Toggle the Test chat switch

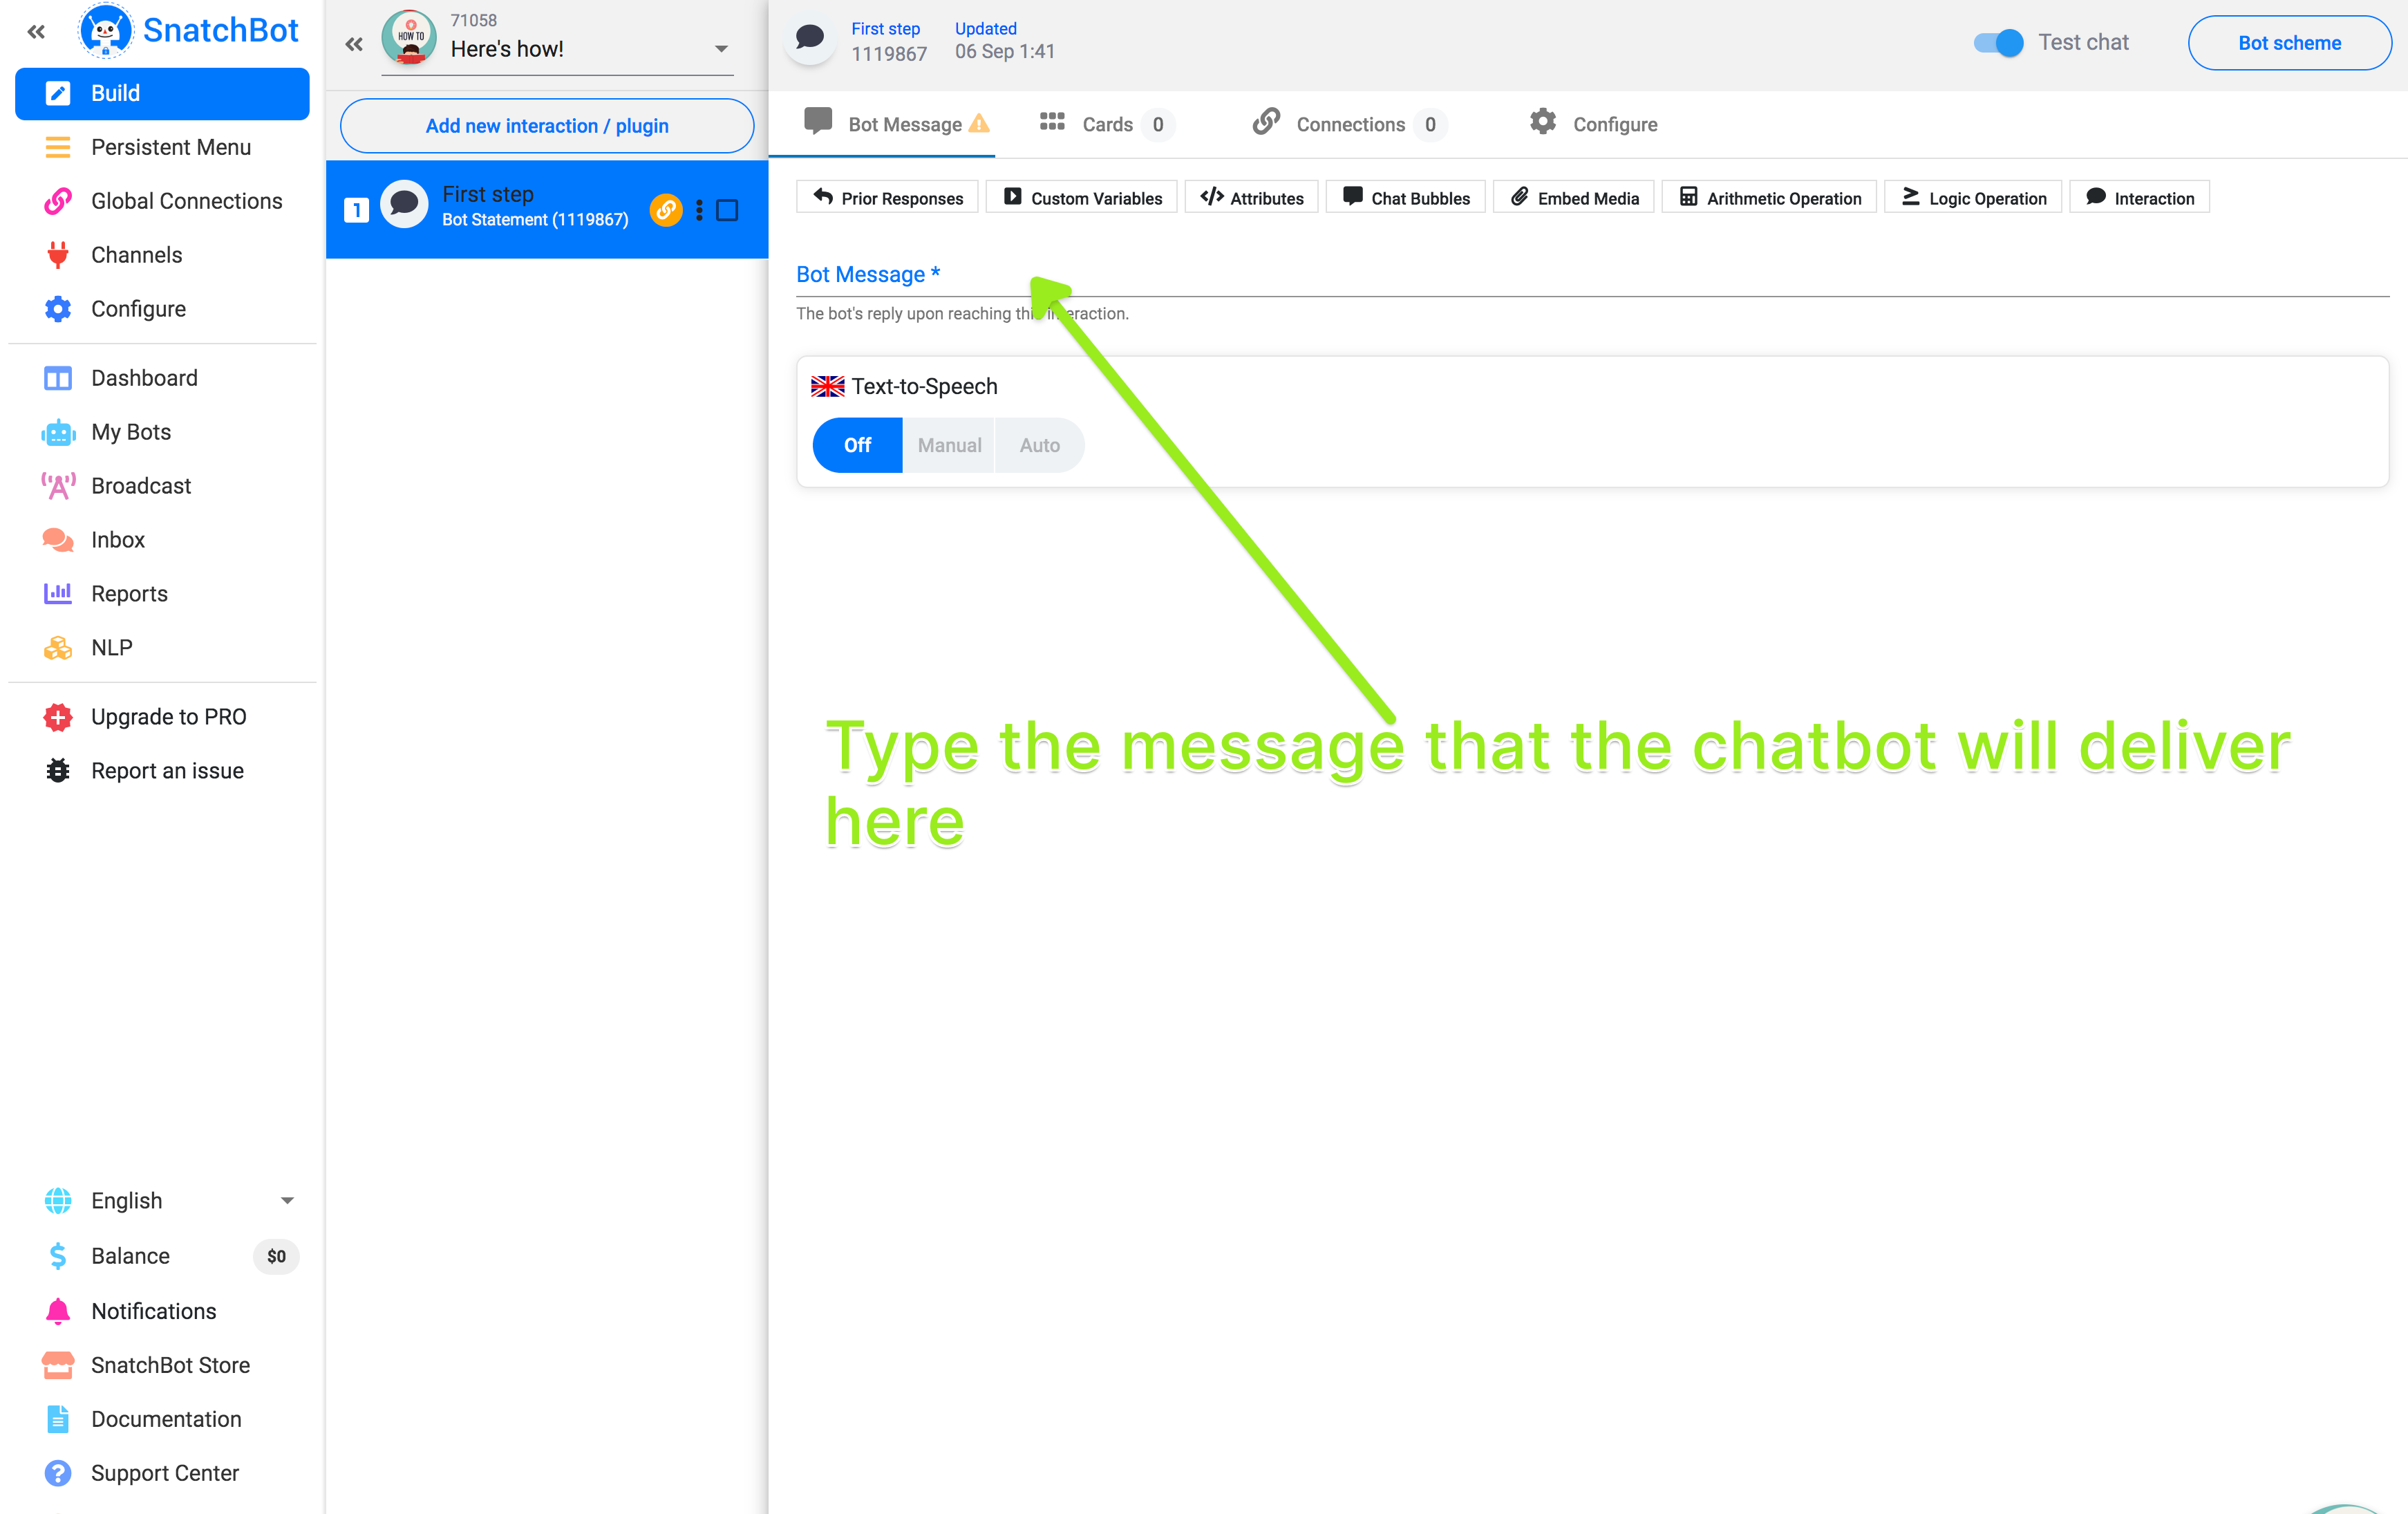tap(1998, 43)
